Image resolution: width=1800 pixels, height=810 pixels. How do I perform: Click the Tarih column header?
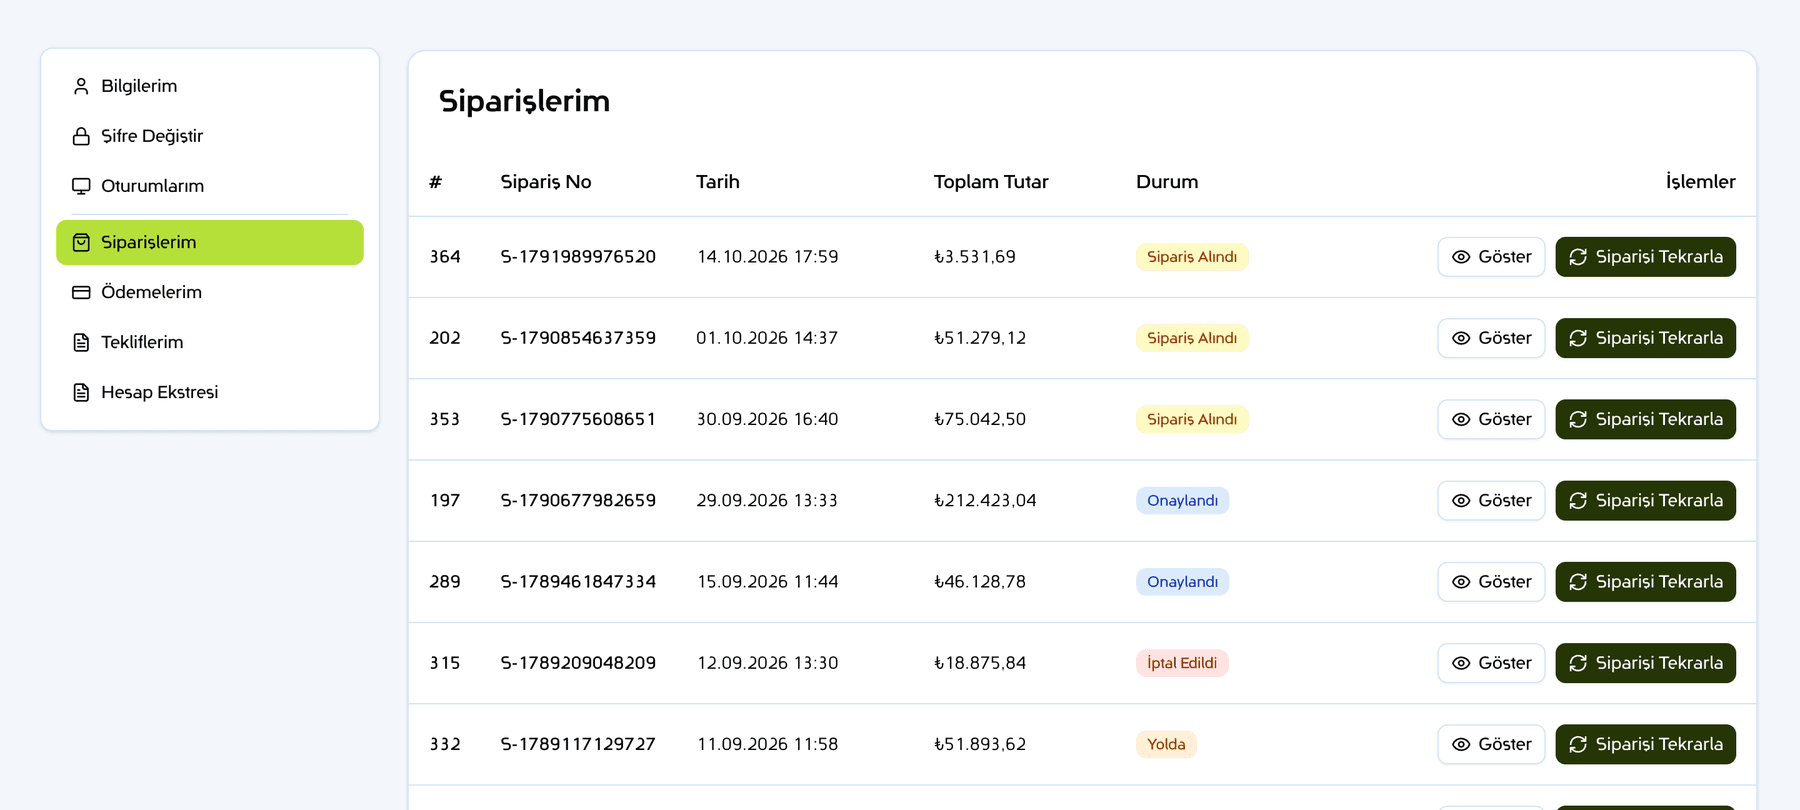point(718,182)
